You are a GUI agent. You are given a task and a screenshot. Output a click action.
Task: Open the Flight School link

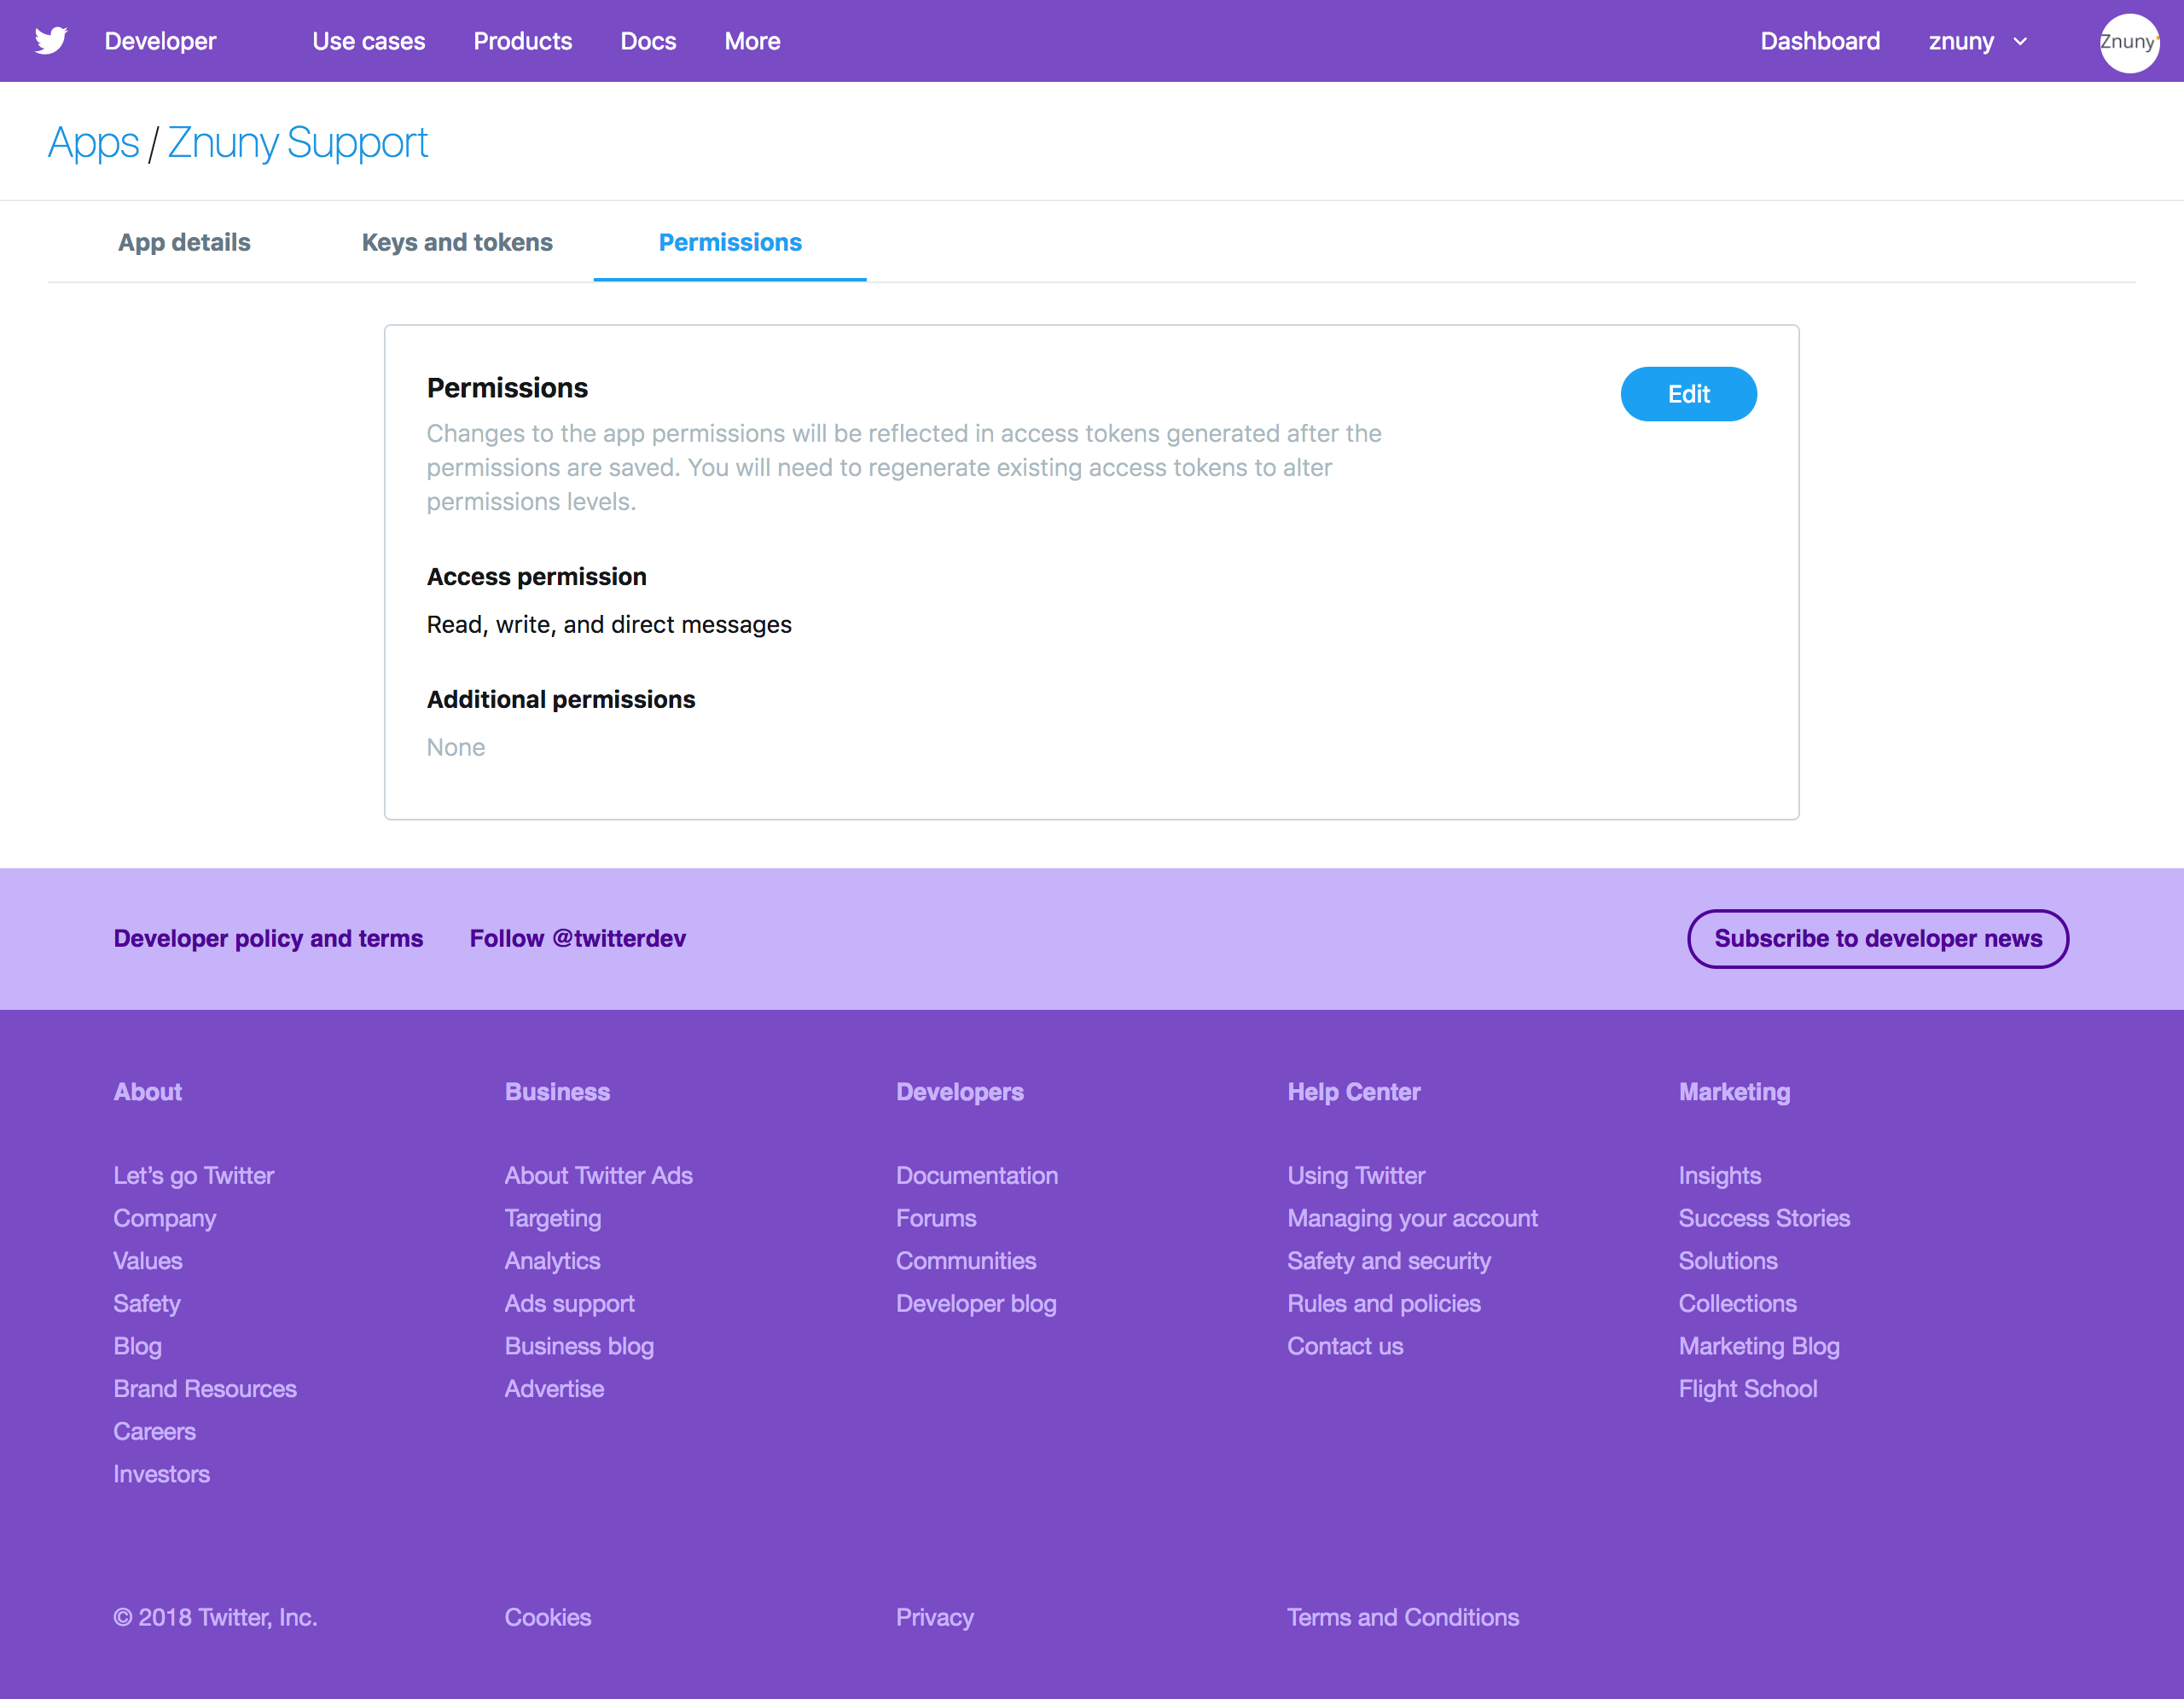pos(1748,1388)
